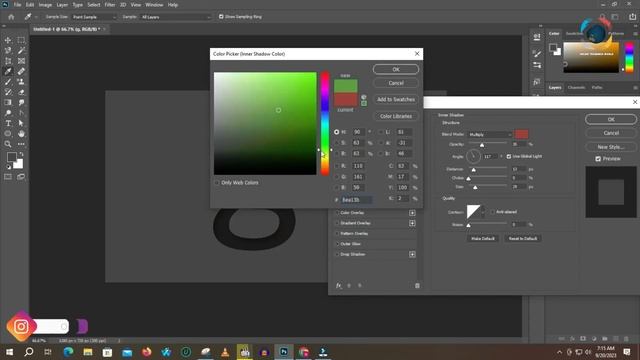Select the Path Selection tool
This screenshot has height=360, width=640.
[21, 123]
